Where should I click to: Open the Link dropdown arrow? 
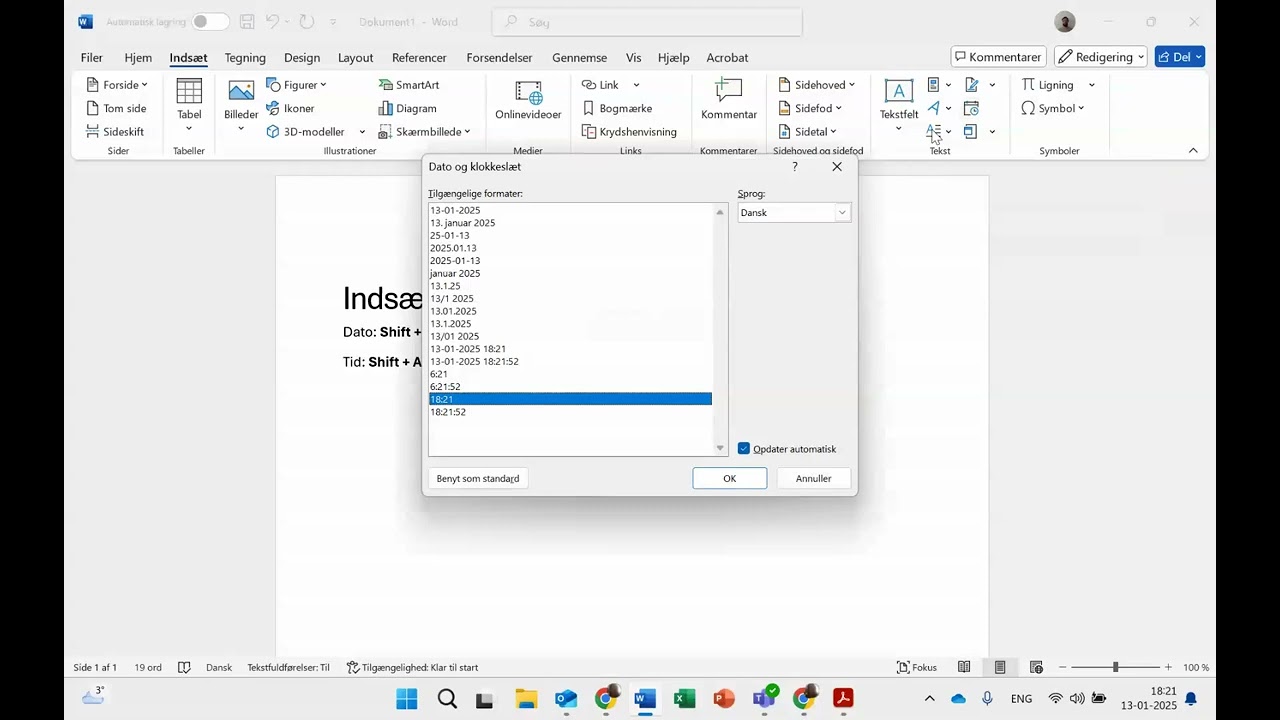tap(636, 85)
